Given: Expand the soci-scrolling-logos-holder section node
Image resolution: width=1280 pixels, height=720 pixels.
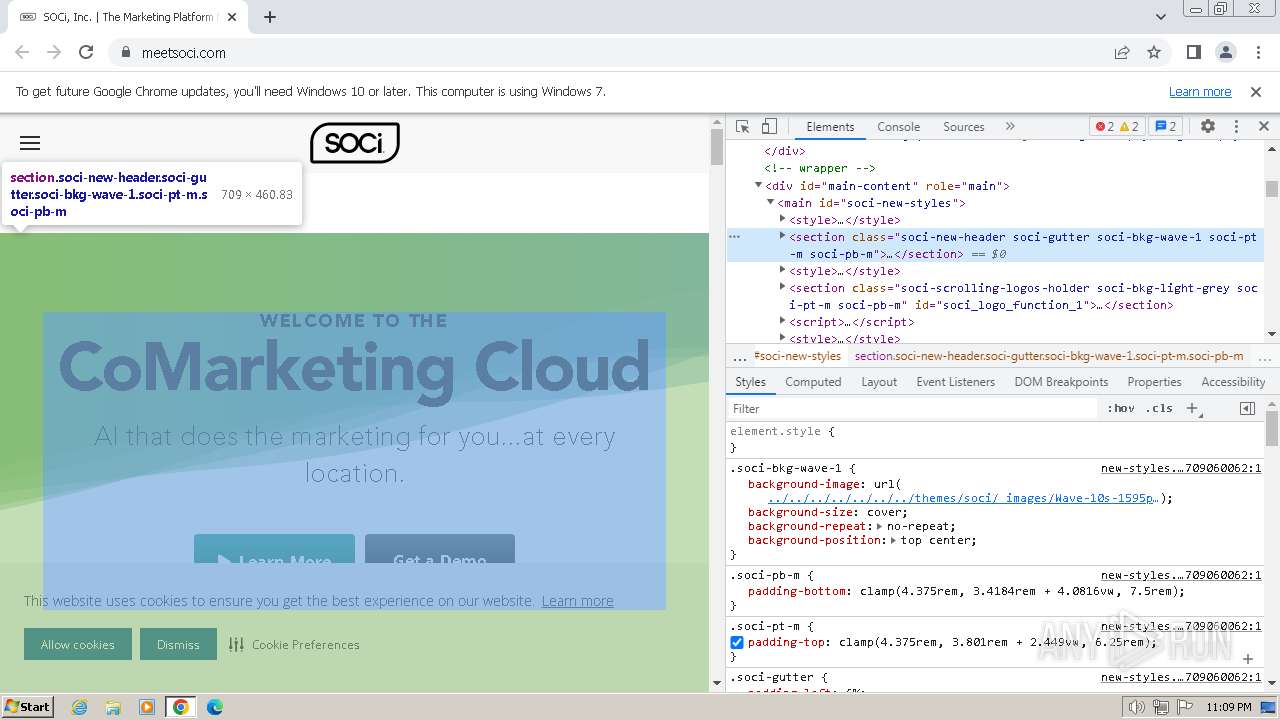Looking at the screenshot, I should 783,288.
